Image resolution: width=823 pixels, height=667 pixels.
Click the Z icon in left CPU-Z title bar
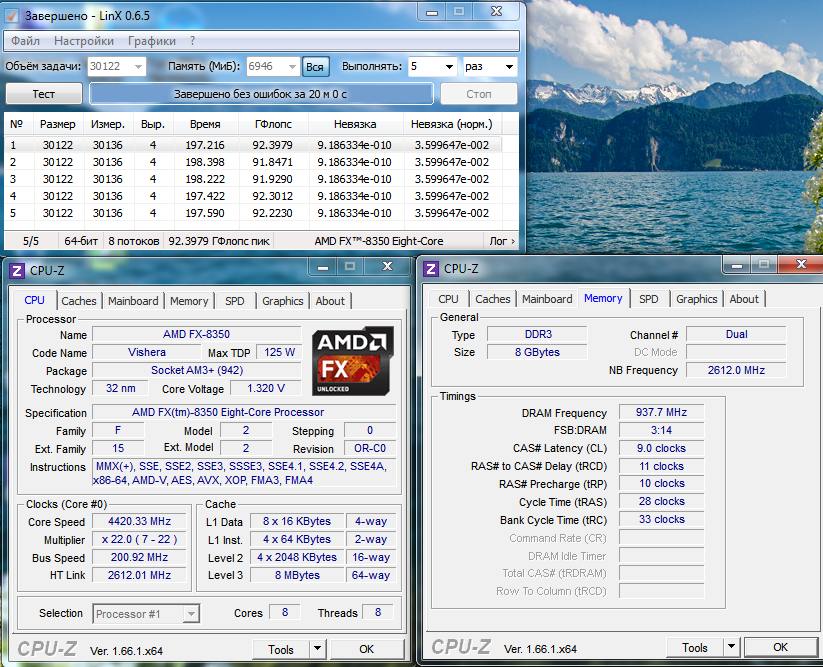[17, 271]
